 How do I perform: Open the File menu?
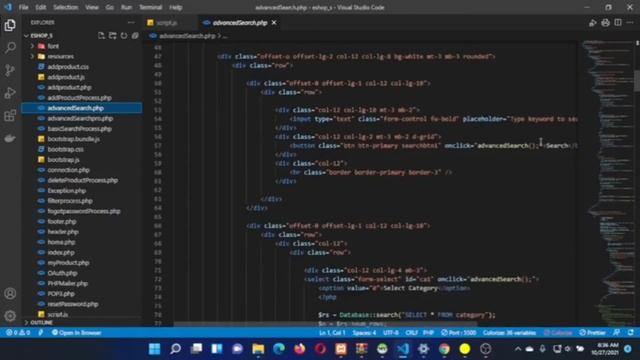(x=24, y=7)
